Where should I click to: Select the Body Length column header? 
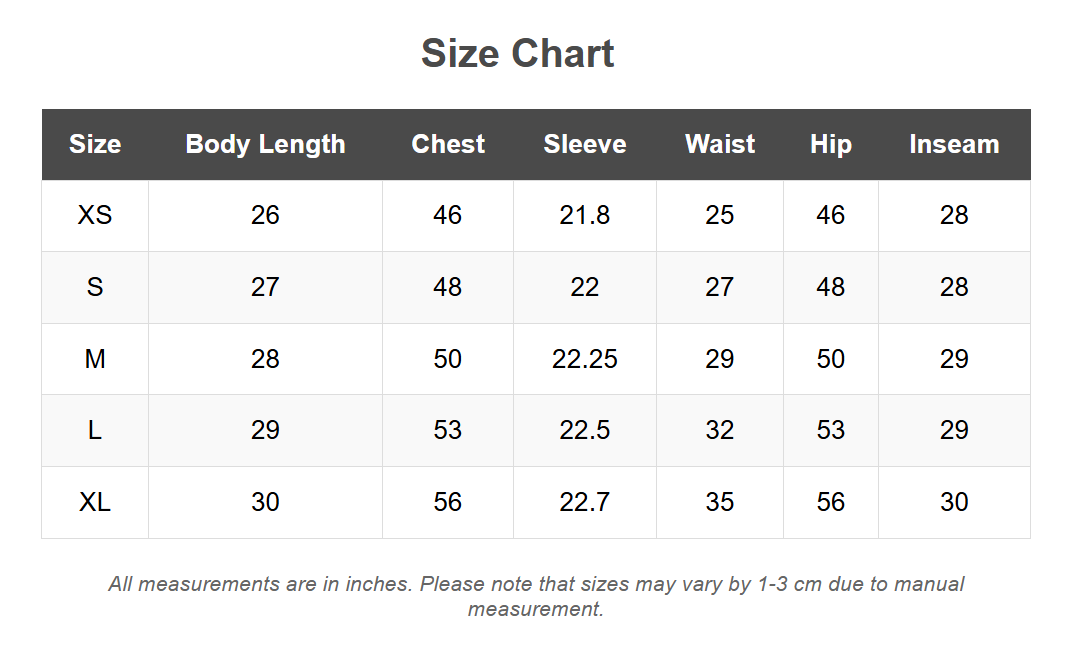(x=265, y=144)
